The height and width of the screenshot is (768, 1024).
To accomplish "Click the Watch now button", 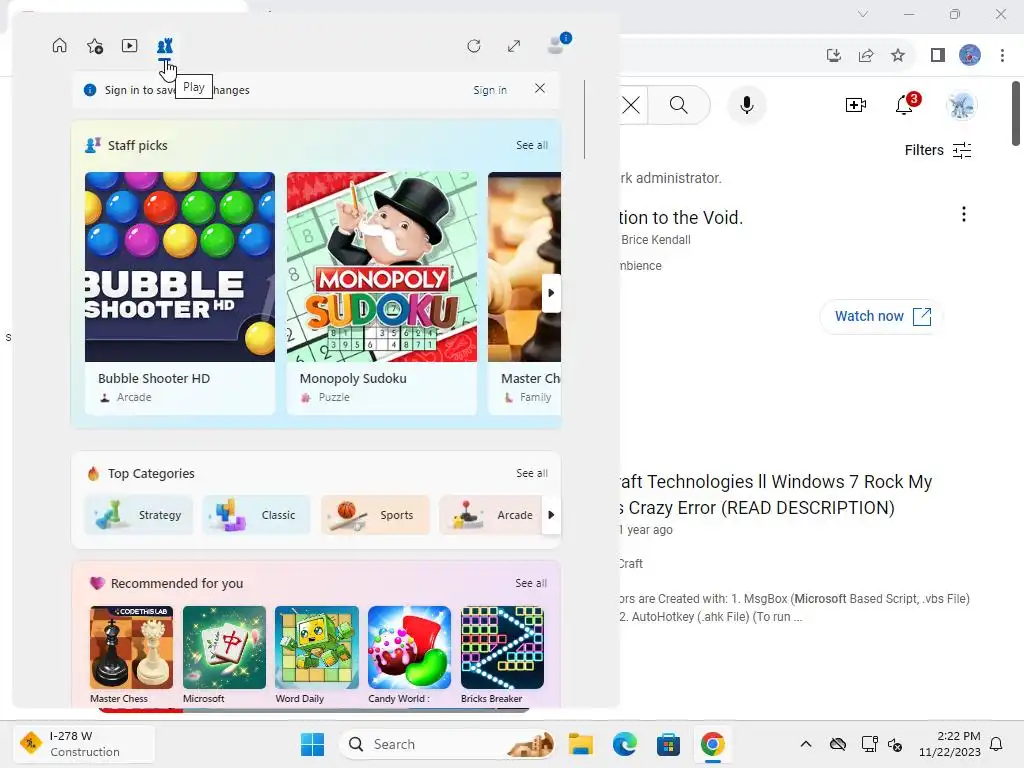I will (x=882, y=316).
